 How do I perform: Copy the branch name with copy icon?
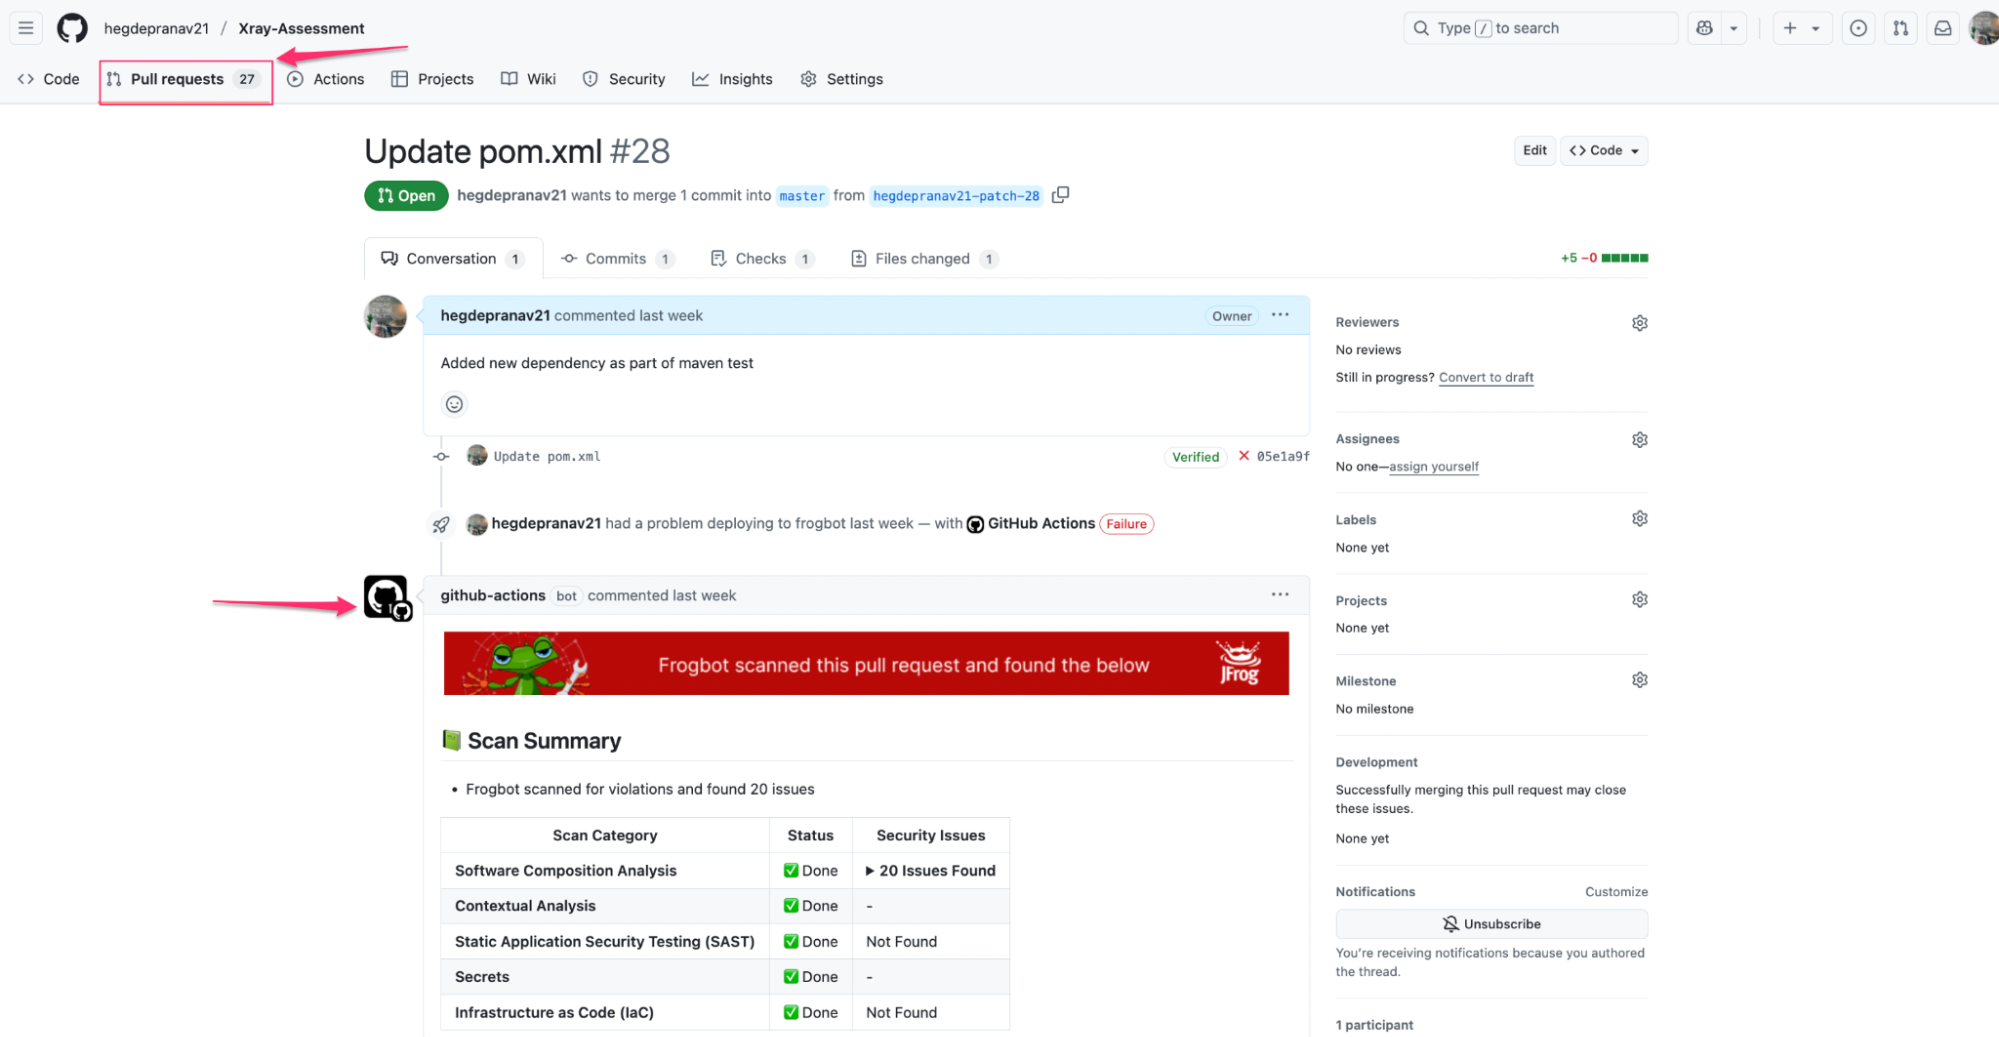coord(1060,195)
